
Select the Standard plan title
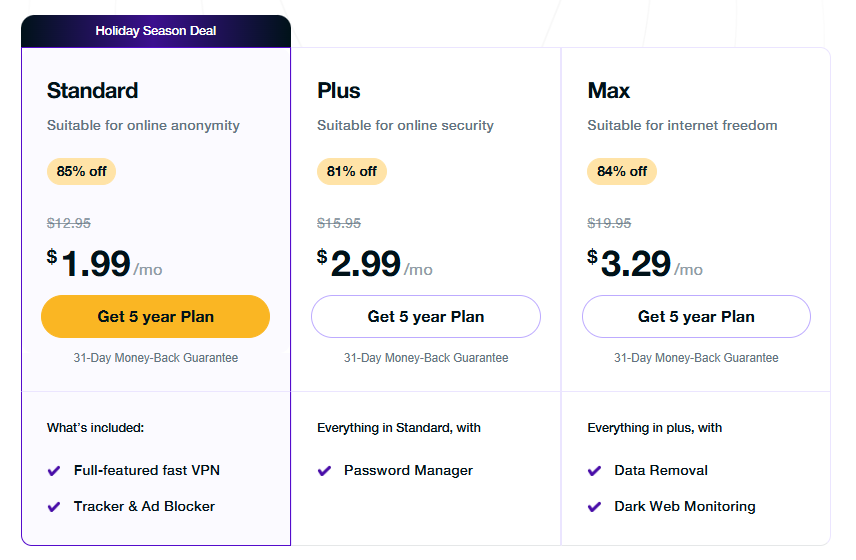tap(92, 91)
